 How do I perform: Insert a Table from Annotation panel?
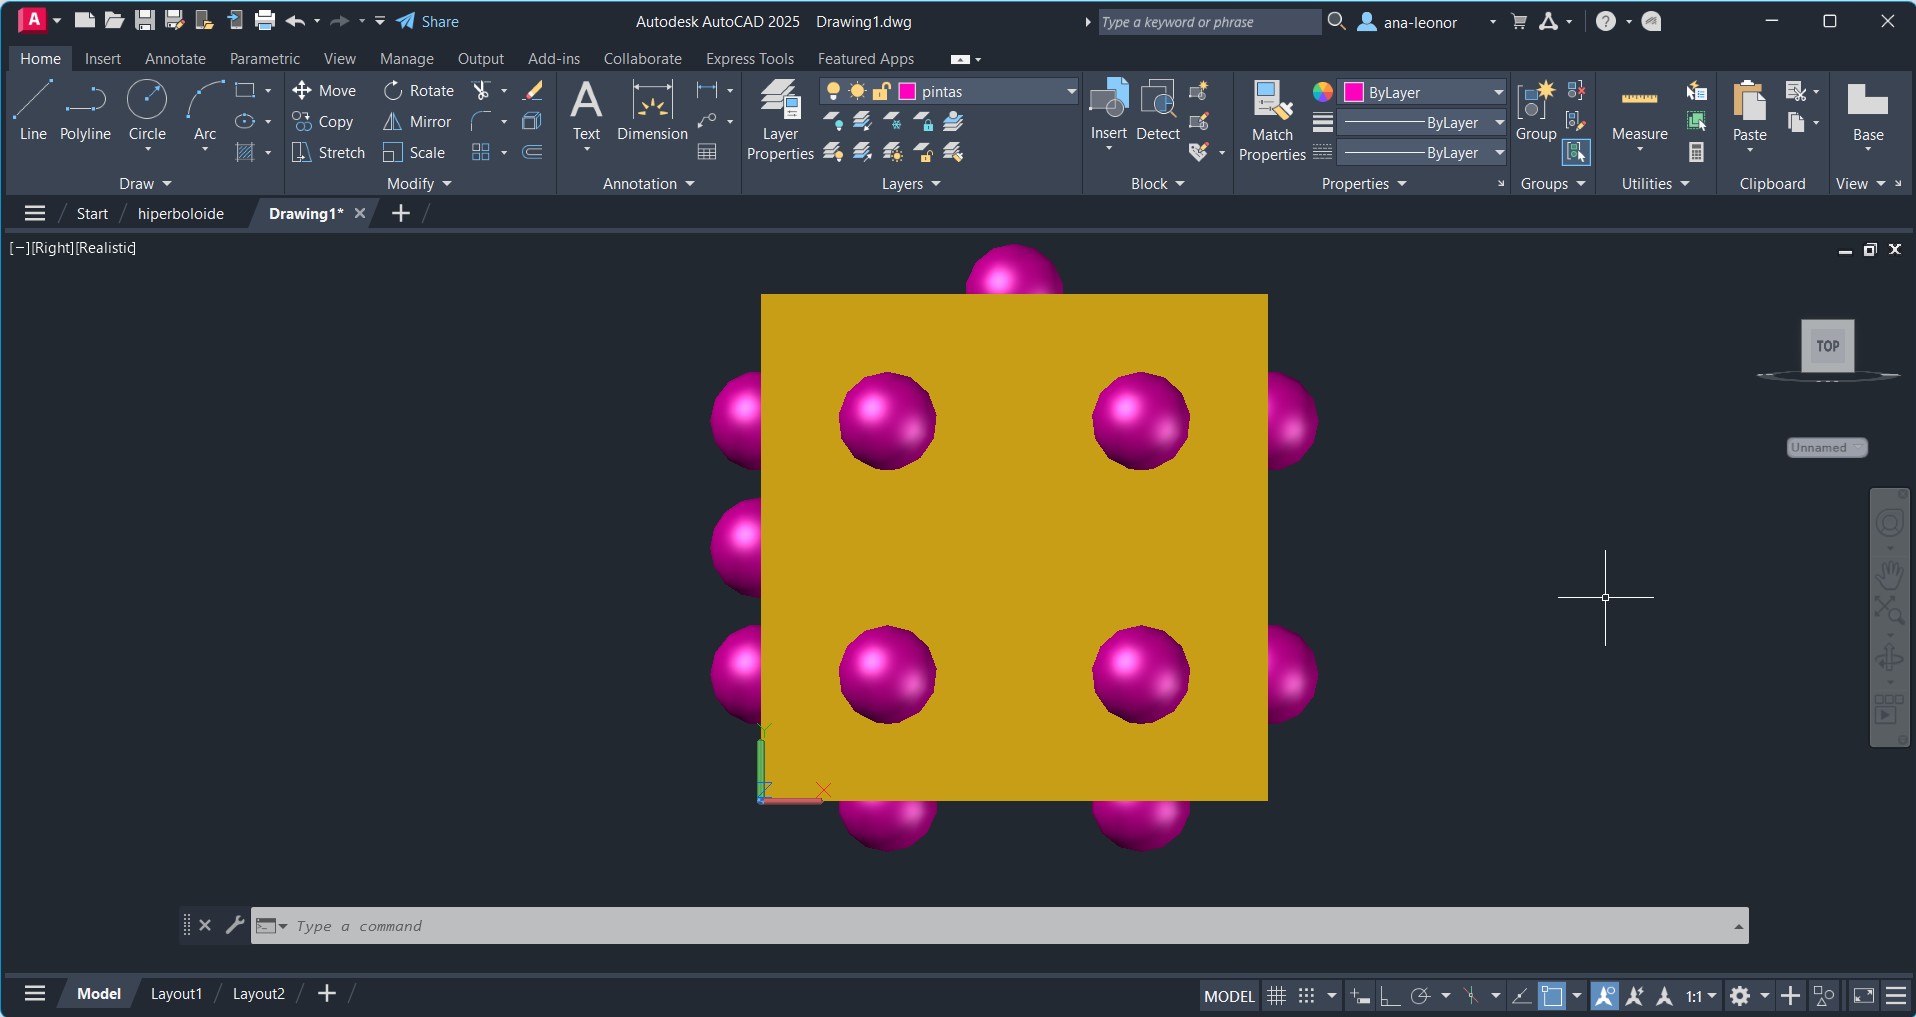pos(707,152)
